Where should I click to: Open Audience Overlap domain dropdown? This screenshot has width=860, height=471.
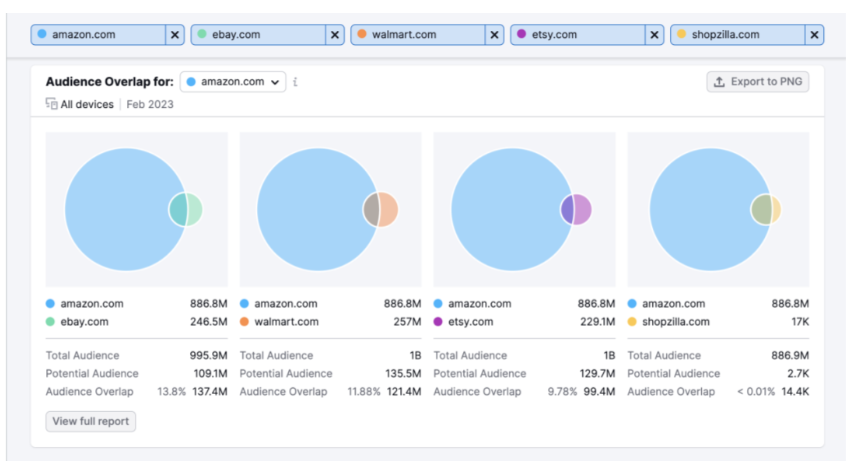pos(233,82)
